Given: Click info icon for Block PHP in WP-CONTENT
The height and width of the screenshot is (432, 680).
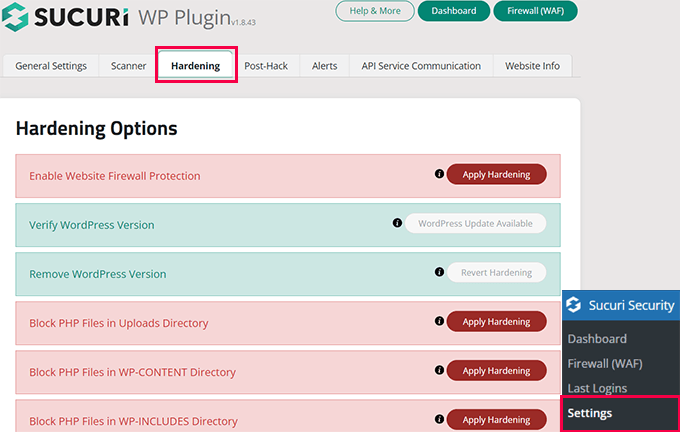Looking at the screenshot, I should (x=439, y=370).
